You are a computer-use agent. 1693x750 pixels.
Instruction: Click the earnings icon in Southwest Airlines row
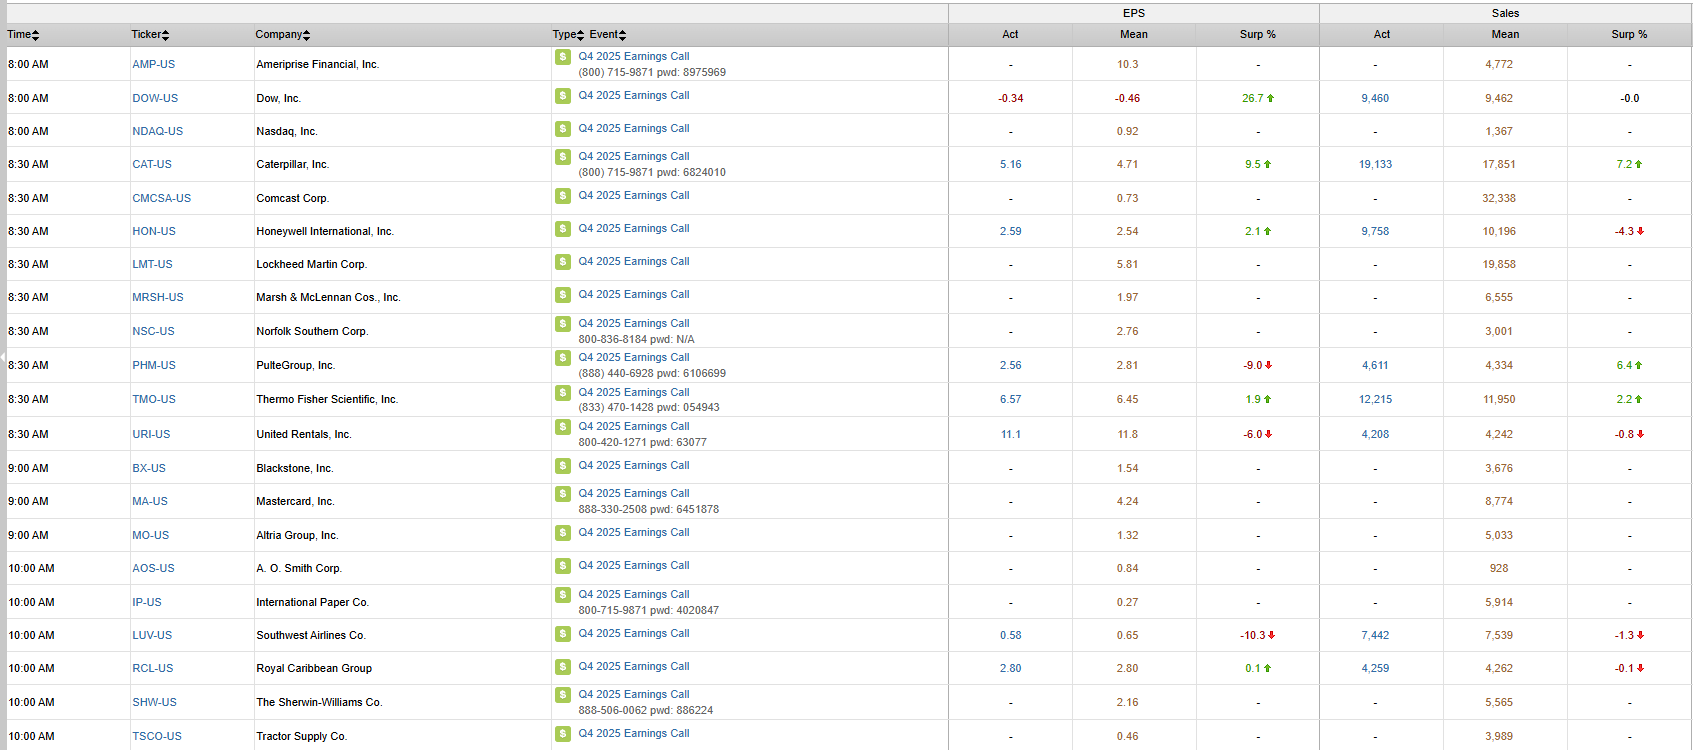coord(563,634)
